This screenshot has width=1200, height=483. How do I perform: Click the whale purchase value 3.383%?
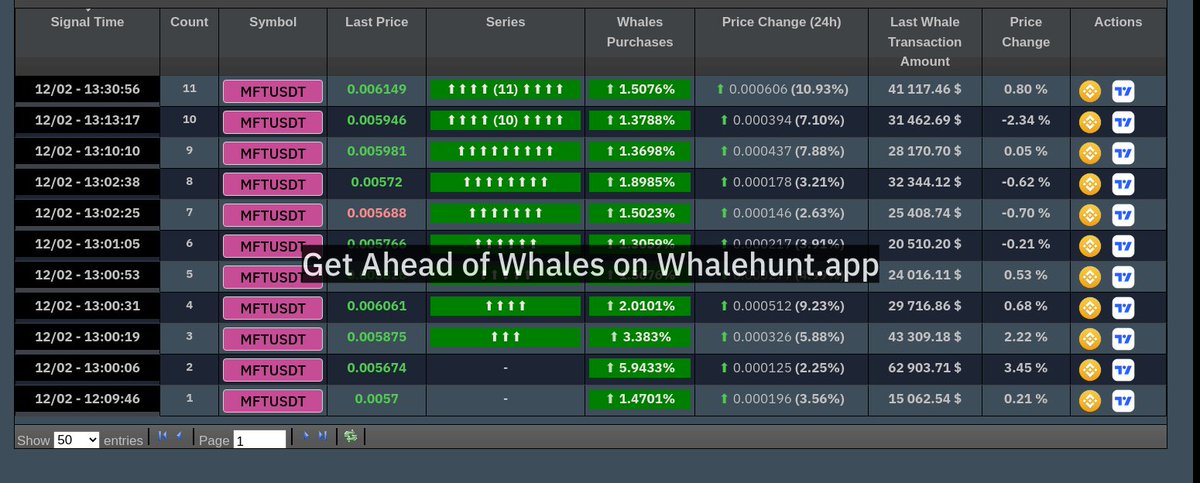pyautogui.click(x=640, y=337)
